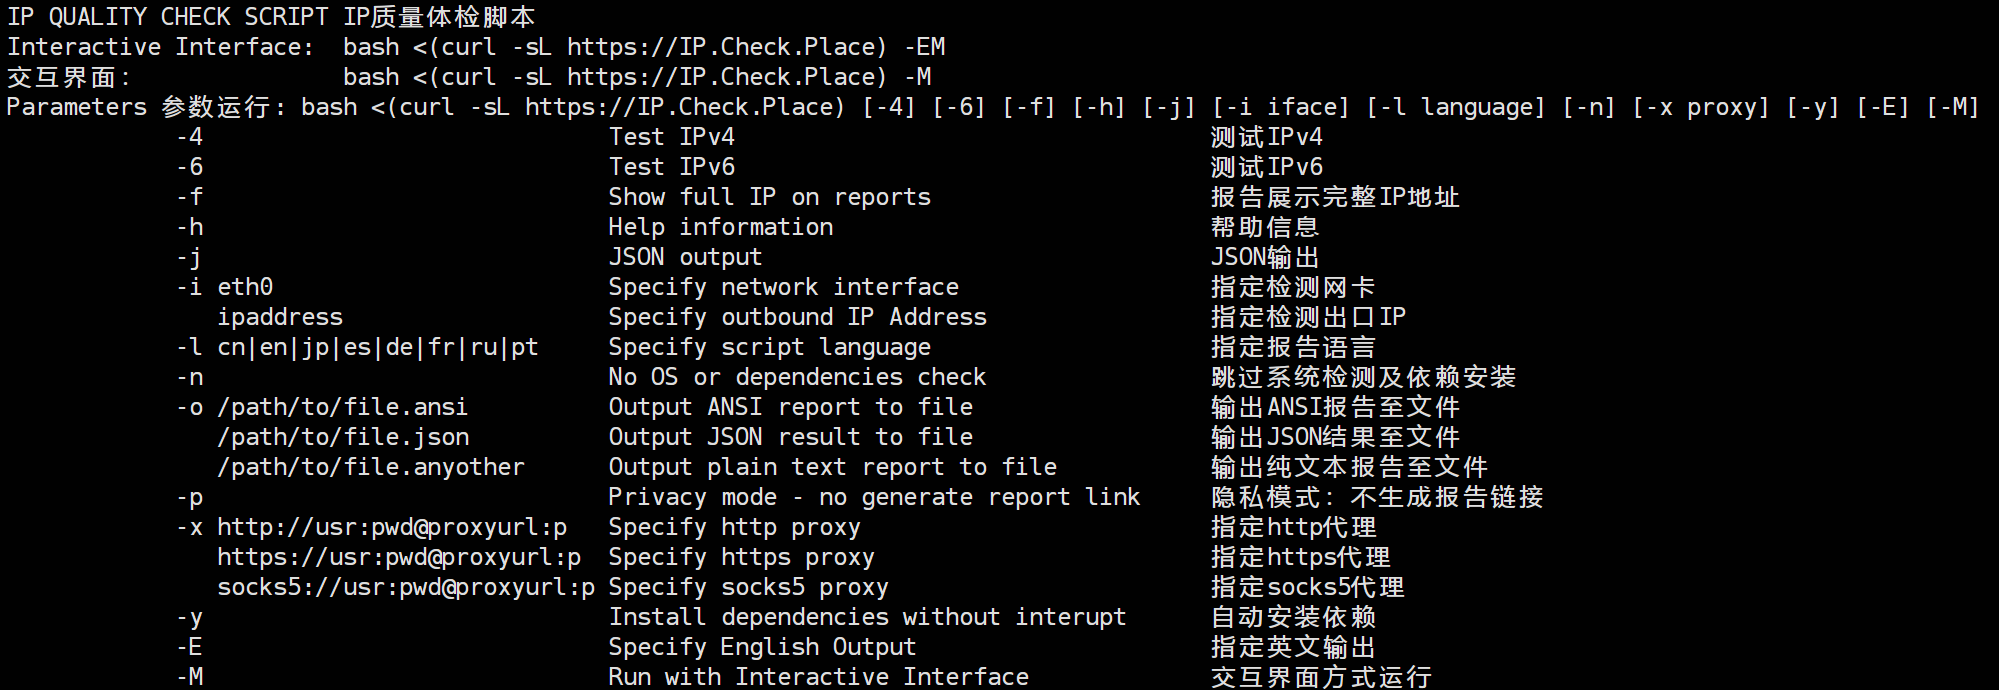
Task: Click the 'No OS or dependencies check' text
Action: pyautogui.click(x=797, y=377)
